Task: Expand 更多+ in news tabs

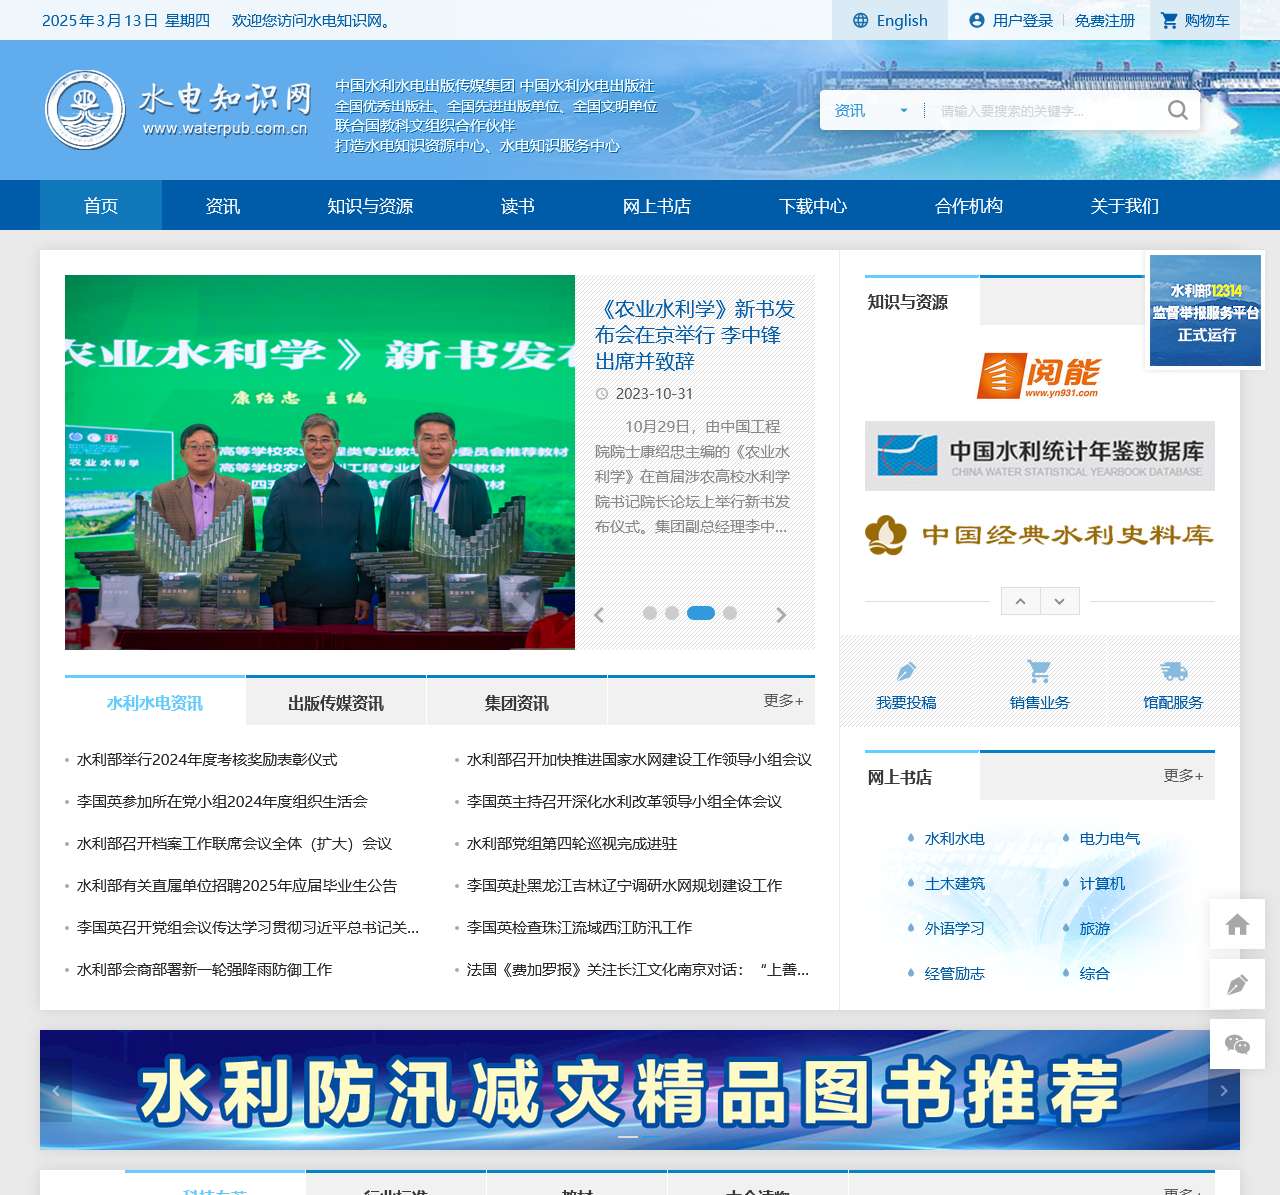Action: tap(783, 701)
